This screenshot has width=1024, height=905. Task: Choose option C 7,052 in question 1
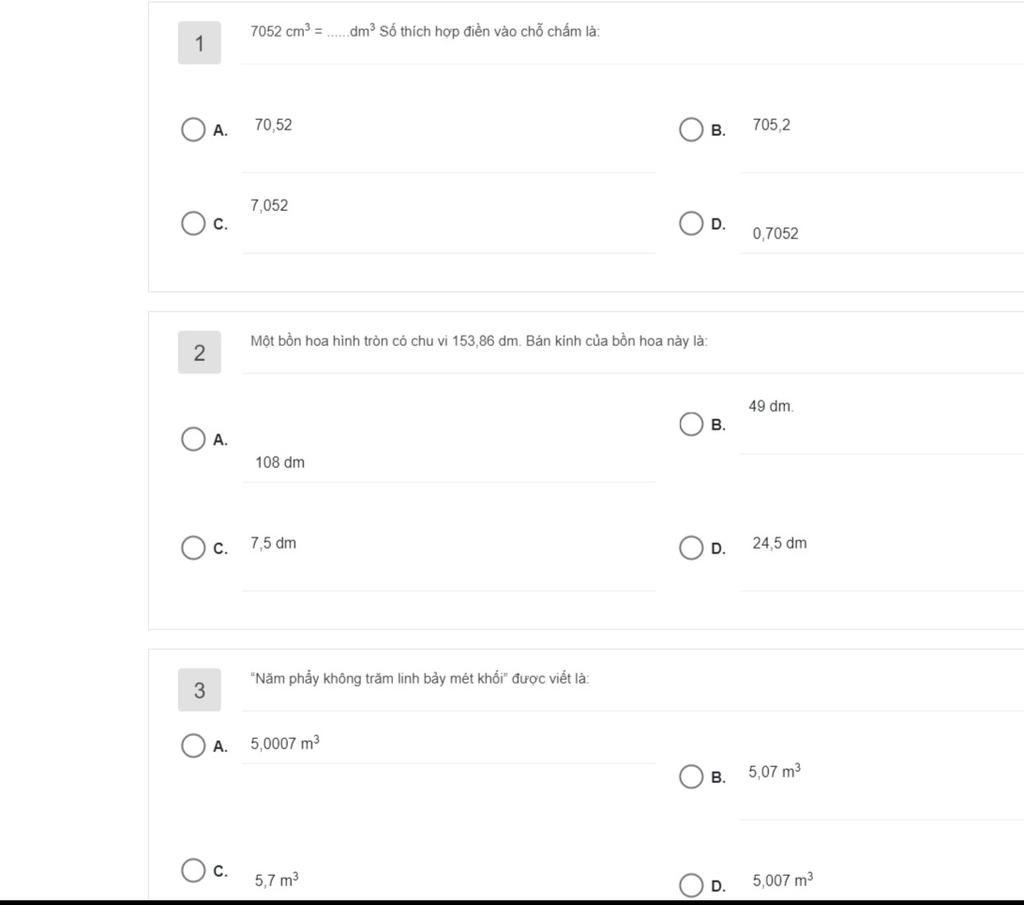193,223
